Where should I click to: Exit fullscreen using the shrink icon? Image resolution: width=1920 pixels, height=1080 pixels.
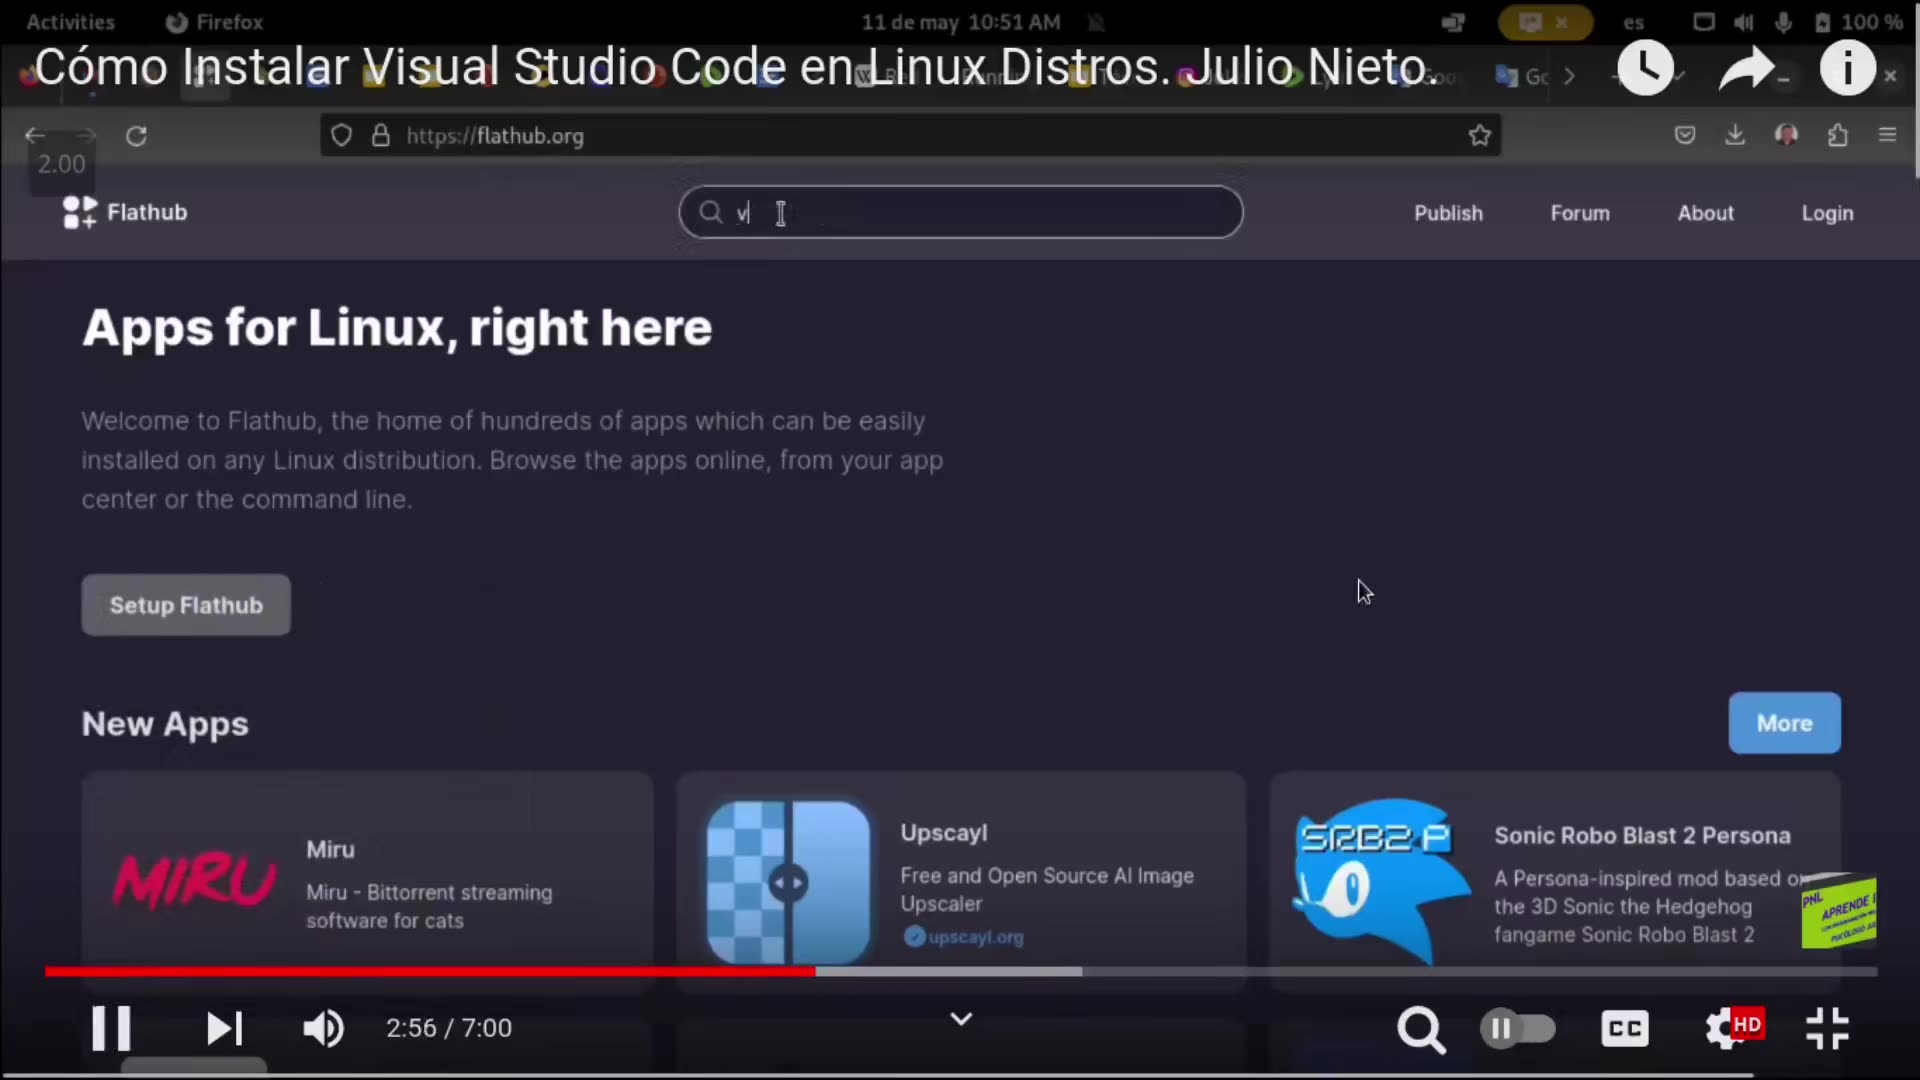pyautogui.click(x=1827, y=1029)
